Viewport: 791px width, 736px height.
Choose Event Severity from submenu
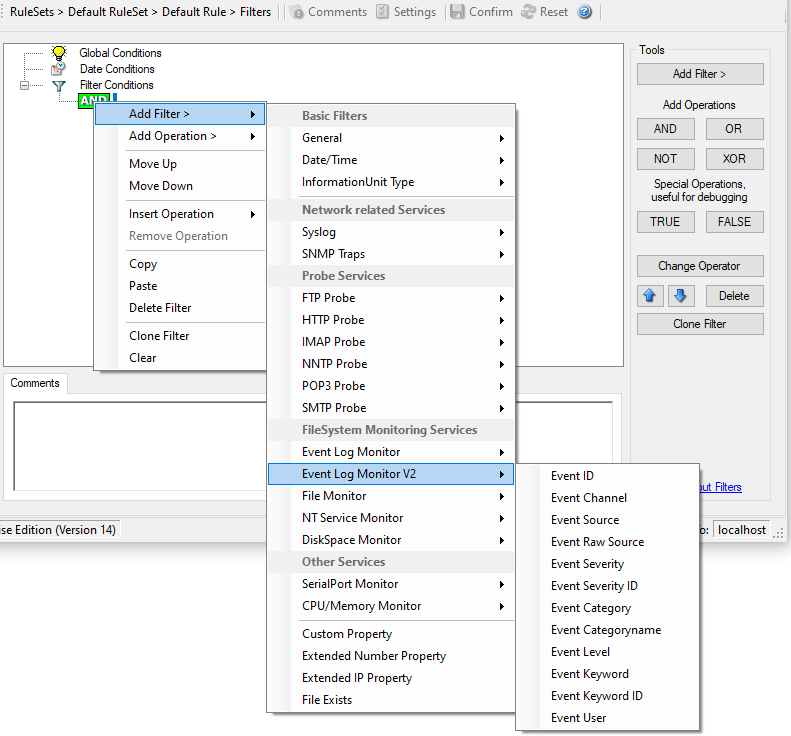(587, 564)
